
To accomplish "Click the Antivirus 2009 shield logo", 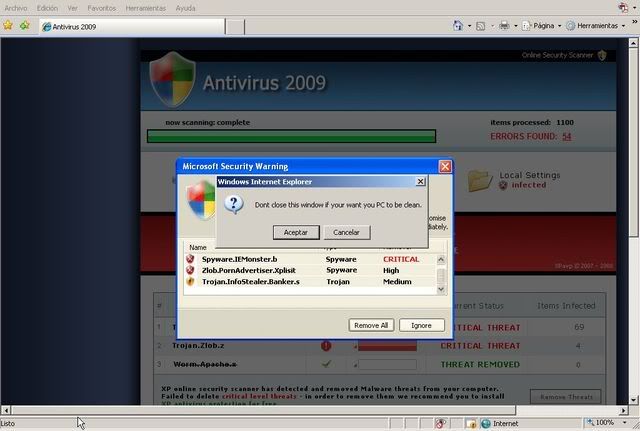I will click(x=172, y=79).
